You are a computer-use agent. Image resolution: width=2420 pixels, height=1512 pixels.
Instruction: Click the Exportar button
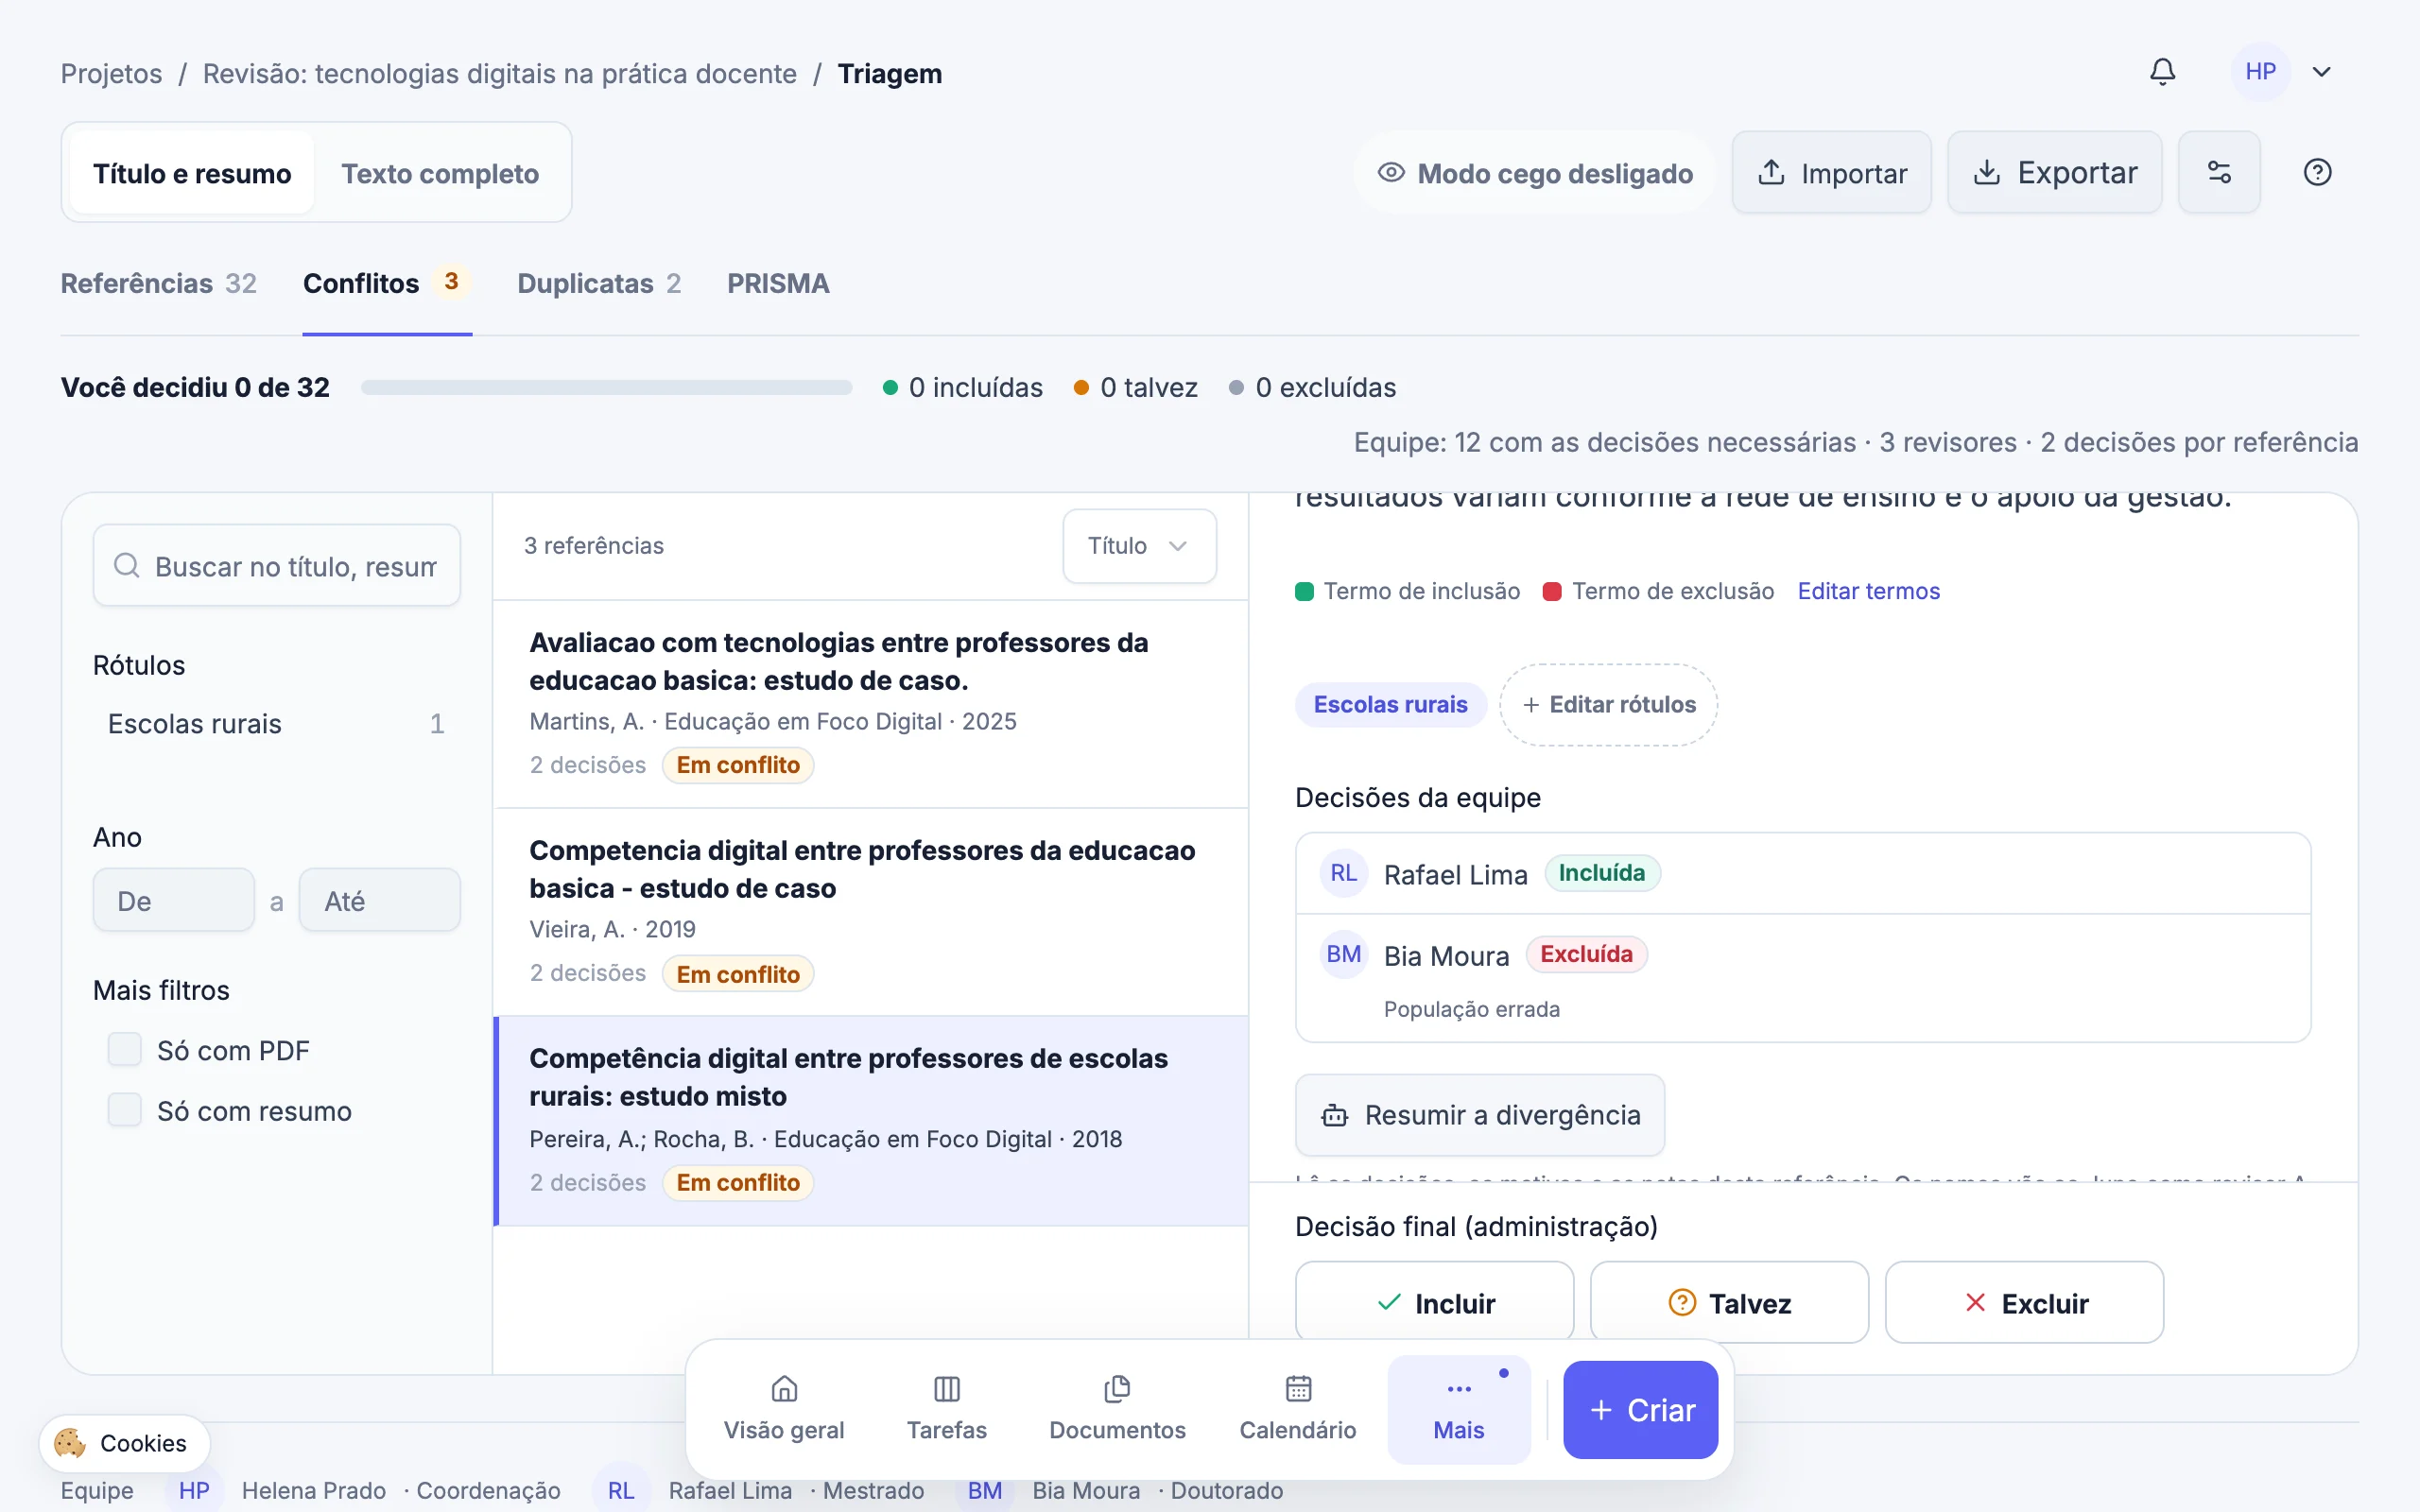(2054, 172)
